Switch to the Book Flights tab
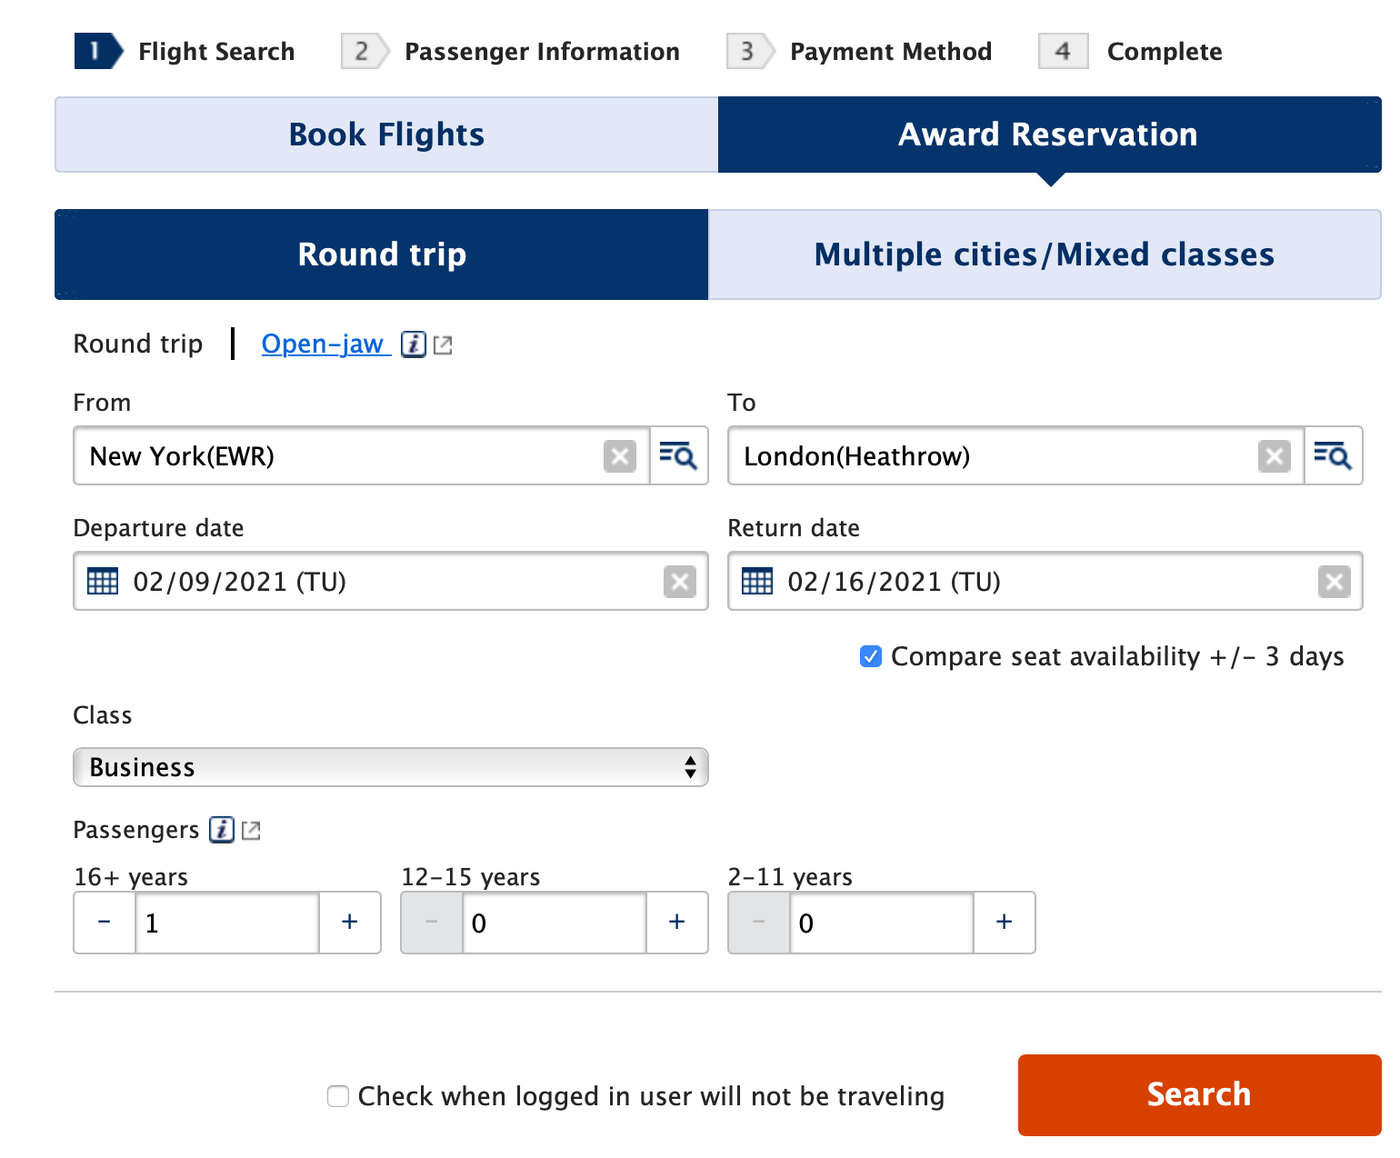Viewport: 1400px width, 1158px height. pos(385,133)
